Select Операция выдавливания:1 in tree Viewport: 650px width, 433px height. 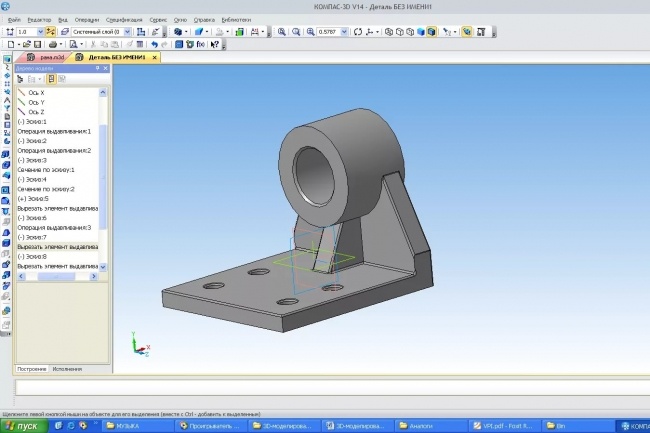54,131
